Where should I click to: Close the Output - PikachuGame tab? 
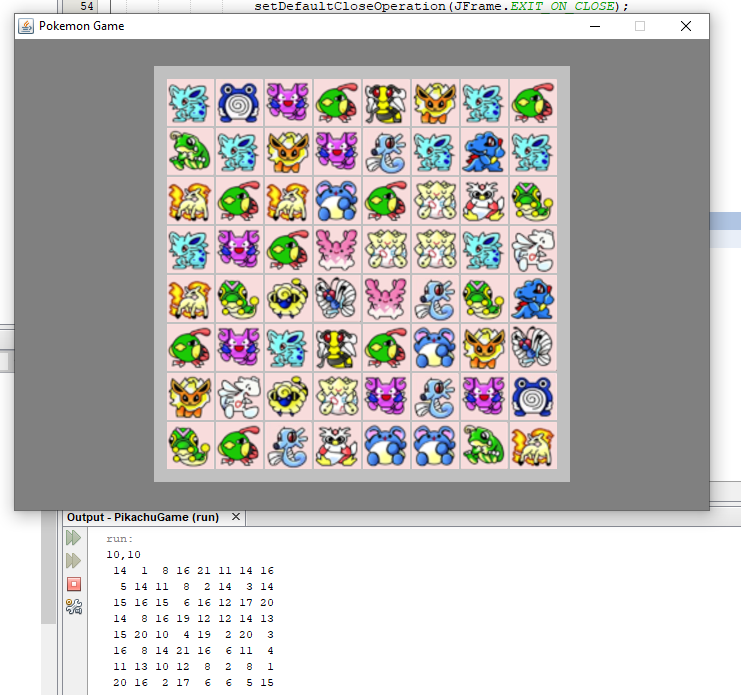(236, 517)
